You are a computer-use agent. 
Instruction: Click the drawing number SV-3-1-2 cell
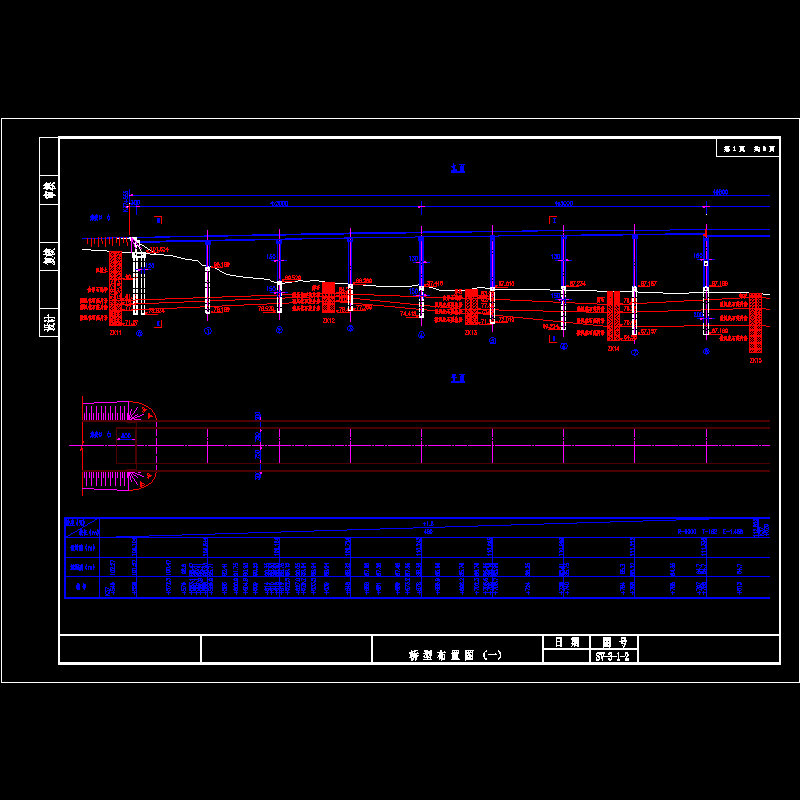tap(612, 657)
